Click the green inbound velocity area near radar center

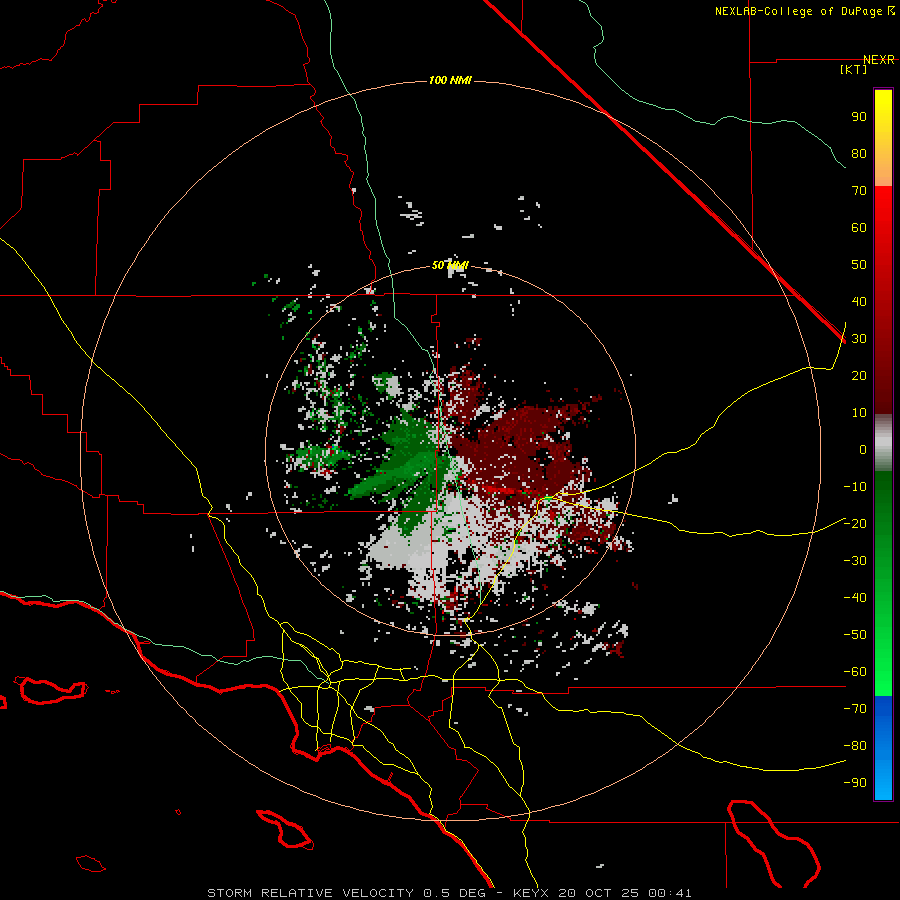pos(410,459)
